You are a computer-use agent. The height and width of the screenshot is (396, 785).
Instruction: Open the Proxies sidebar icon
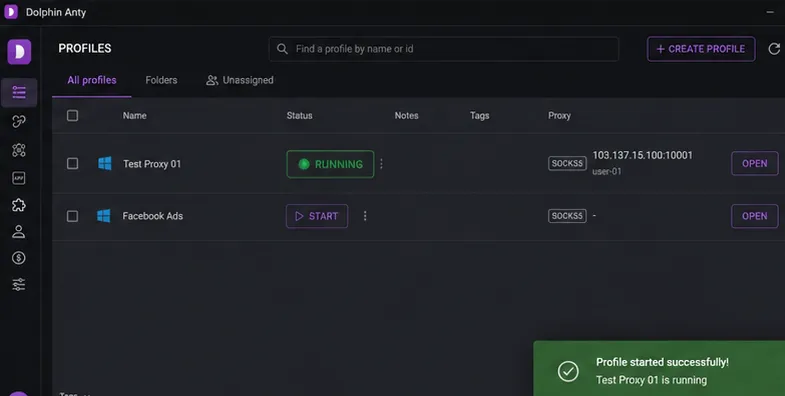point(19,121)
